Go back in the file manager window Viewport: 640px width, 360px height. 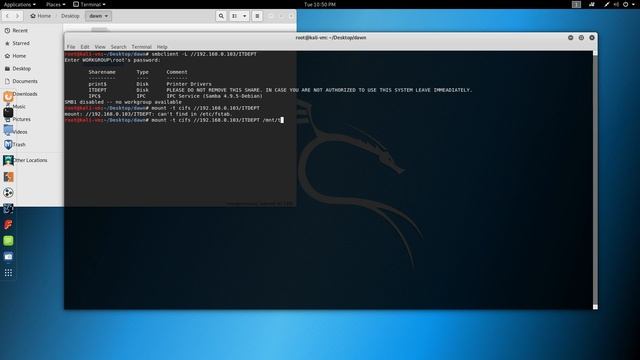(x=7, y=16)
